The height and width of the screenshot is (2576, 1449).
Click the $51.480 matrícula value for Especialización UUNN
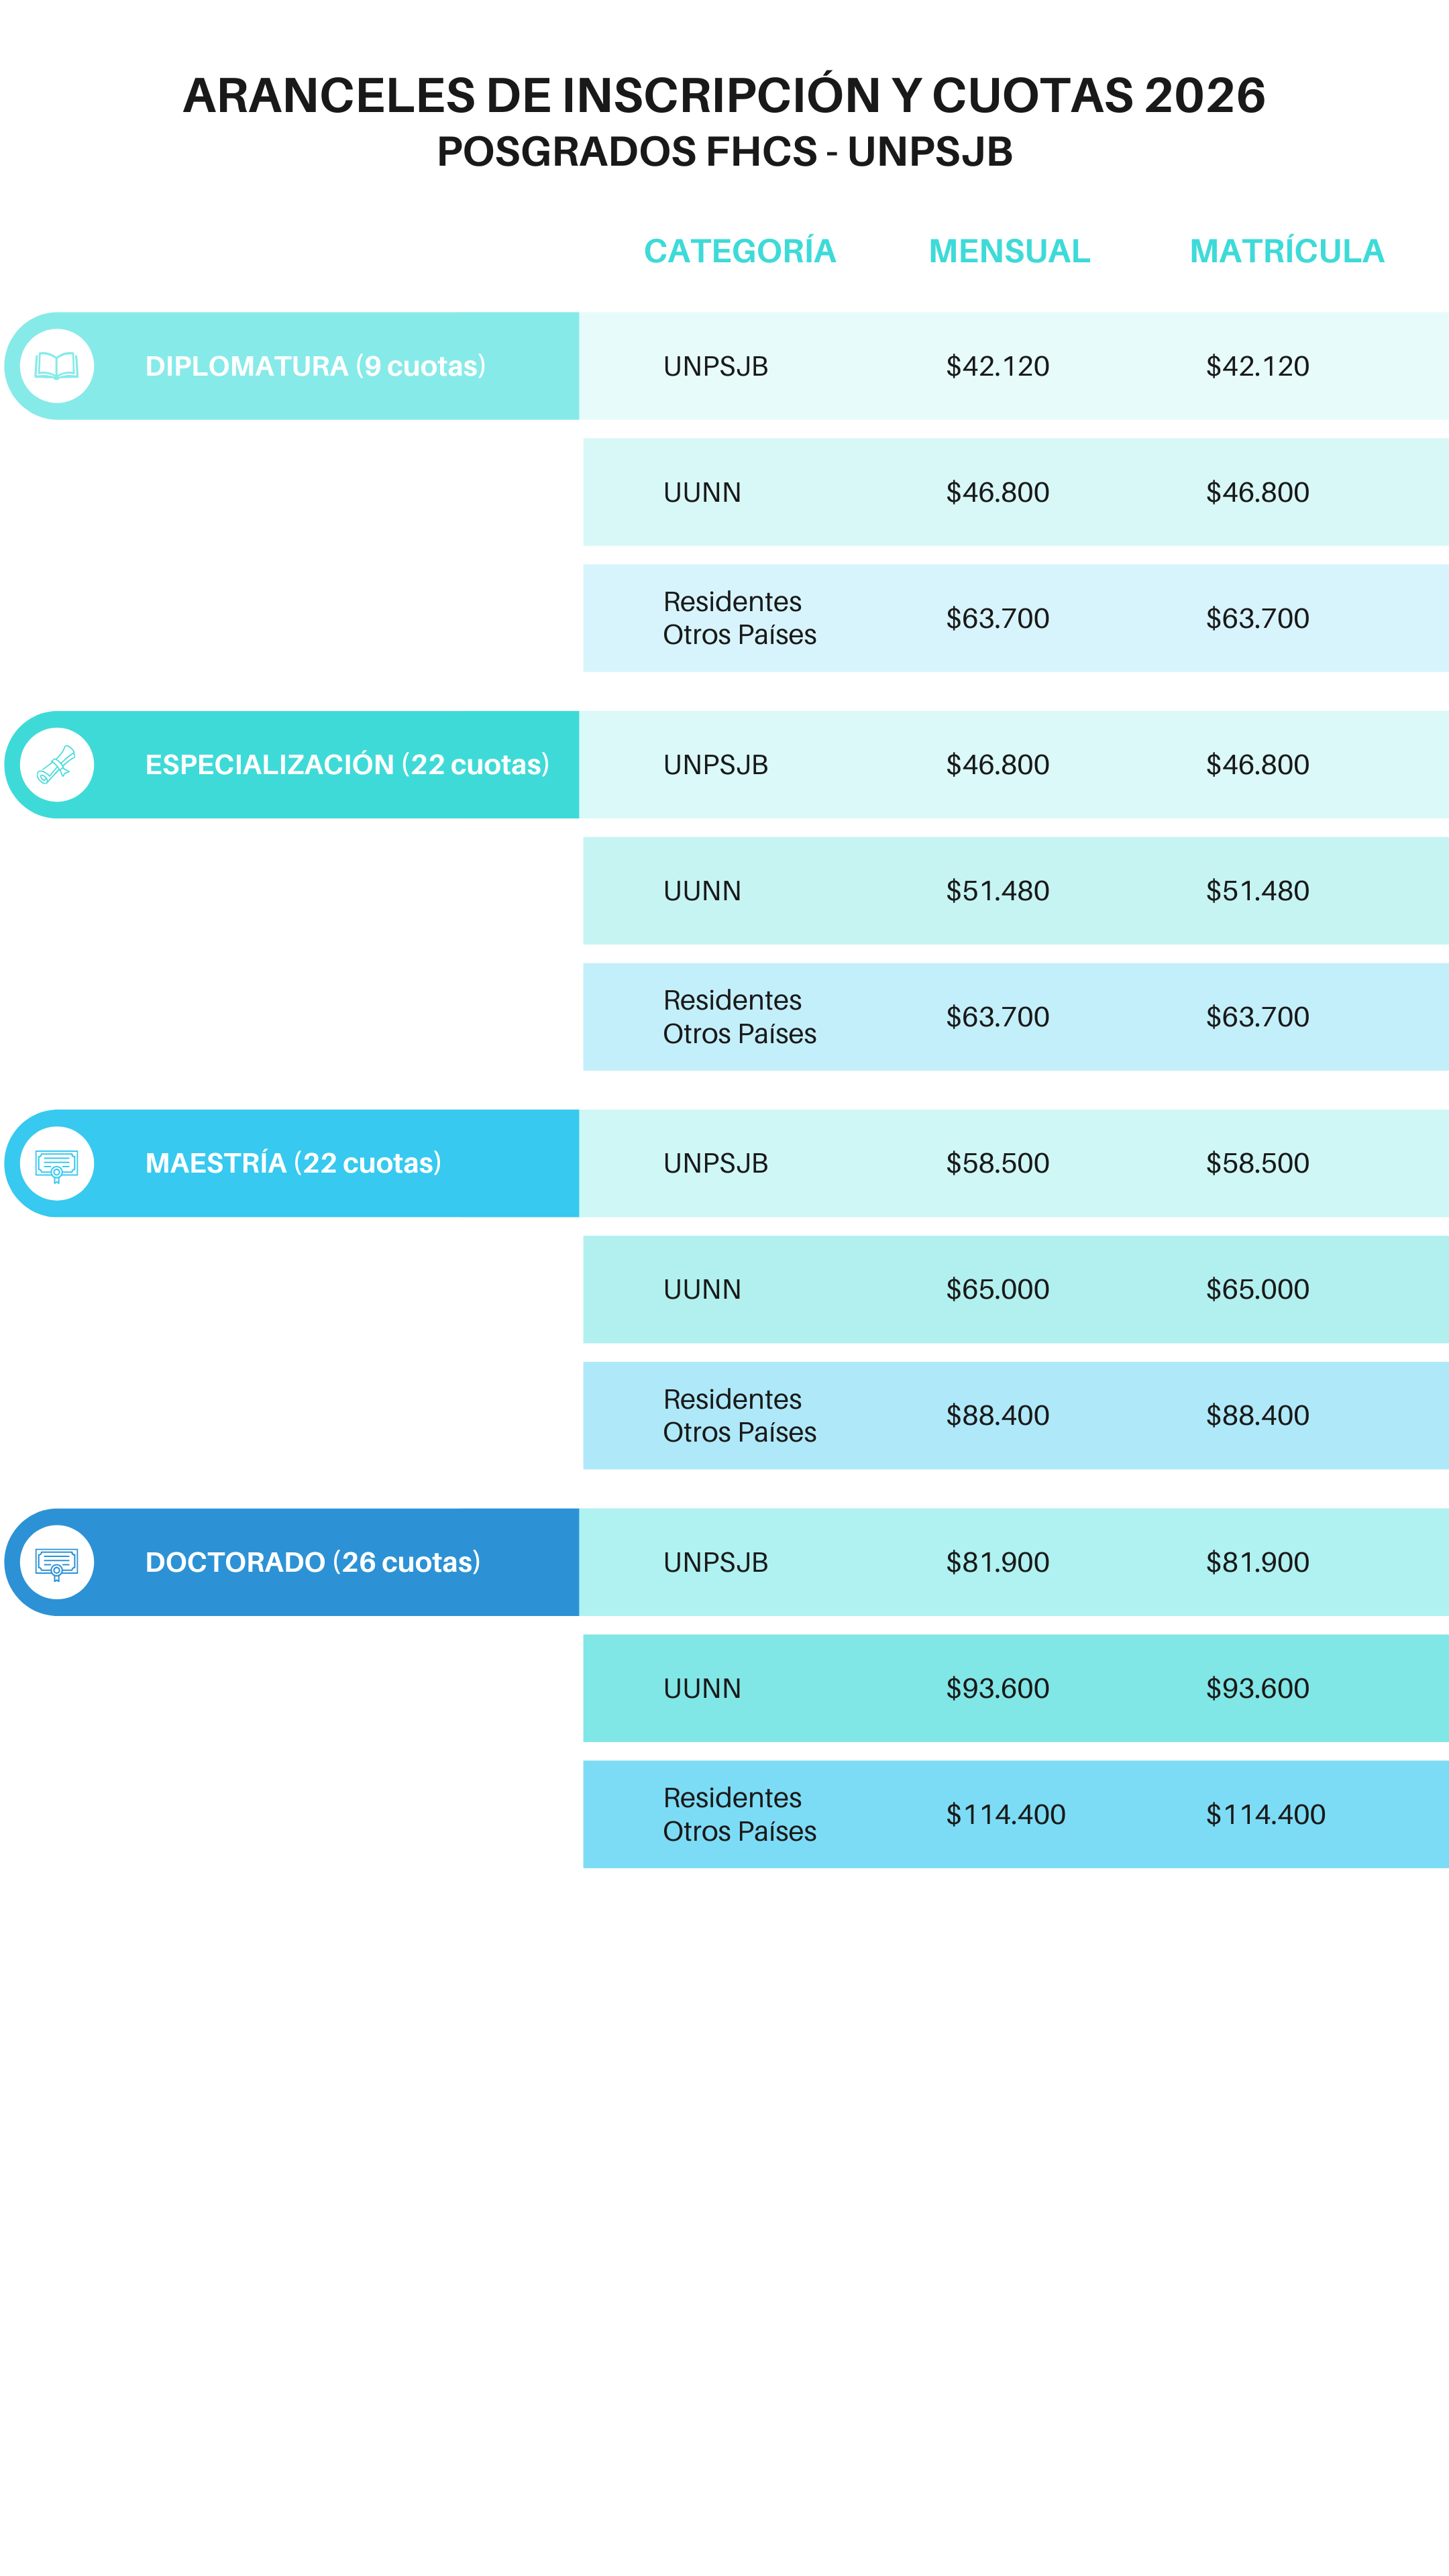pos(1257,891)
